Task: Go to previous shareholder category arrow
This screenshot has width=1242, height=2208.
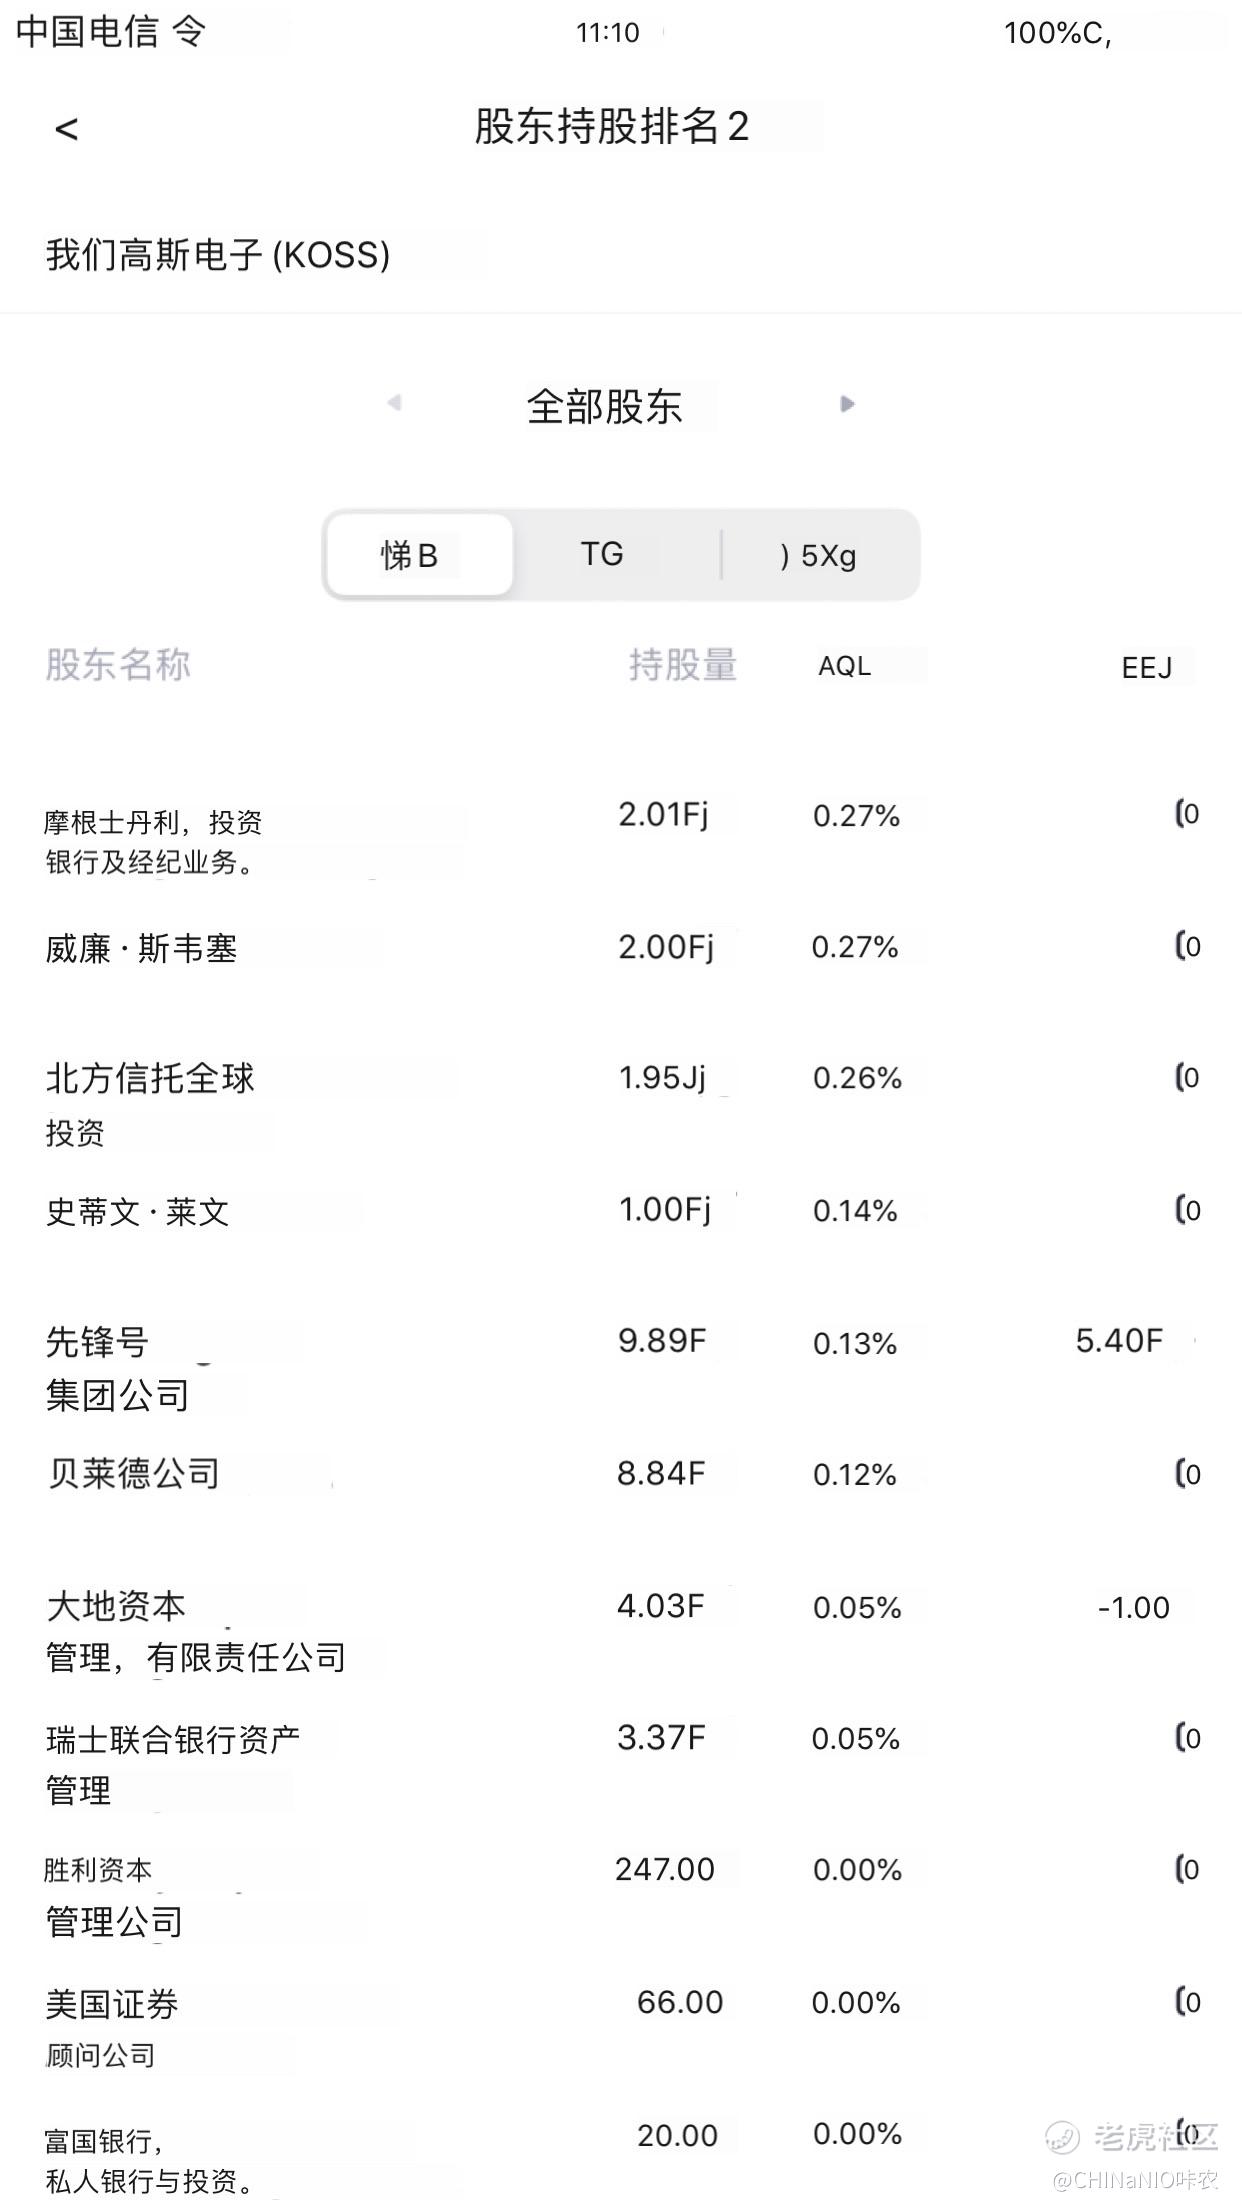Action: click(394, 403)
